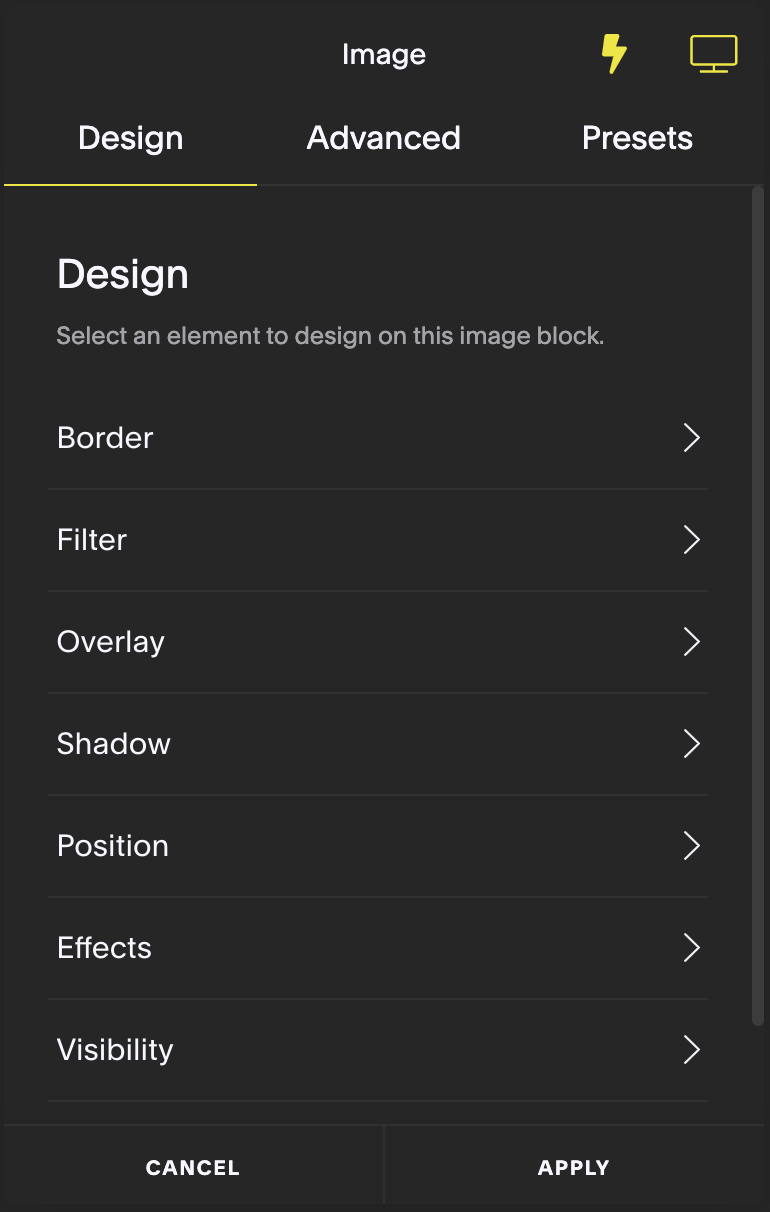
Task: Open the Filter design option
Action: pyautogui.click(x=93, y=540)
